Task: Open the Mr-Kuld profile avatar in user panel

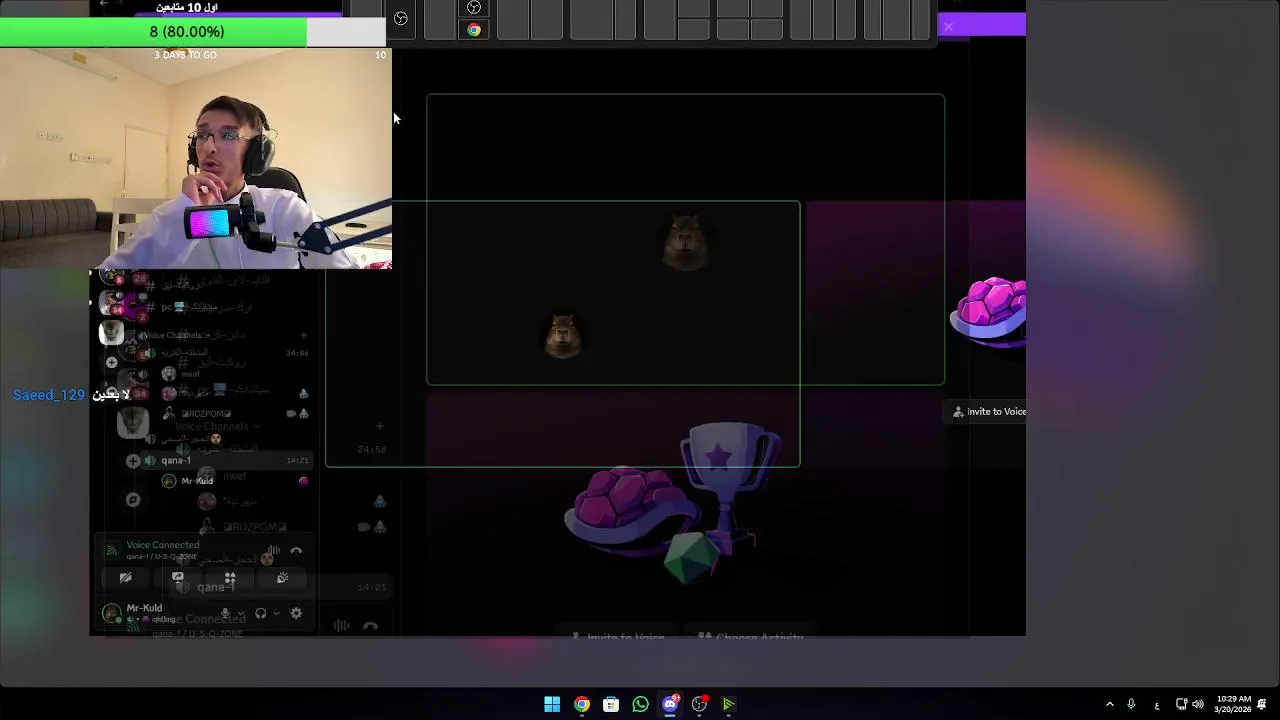Action: pos(112,612)
